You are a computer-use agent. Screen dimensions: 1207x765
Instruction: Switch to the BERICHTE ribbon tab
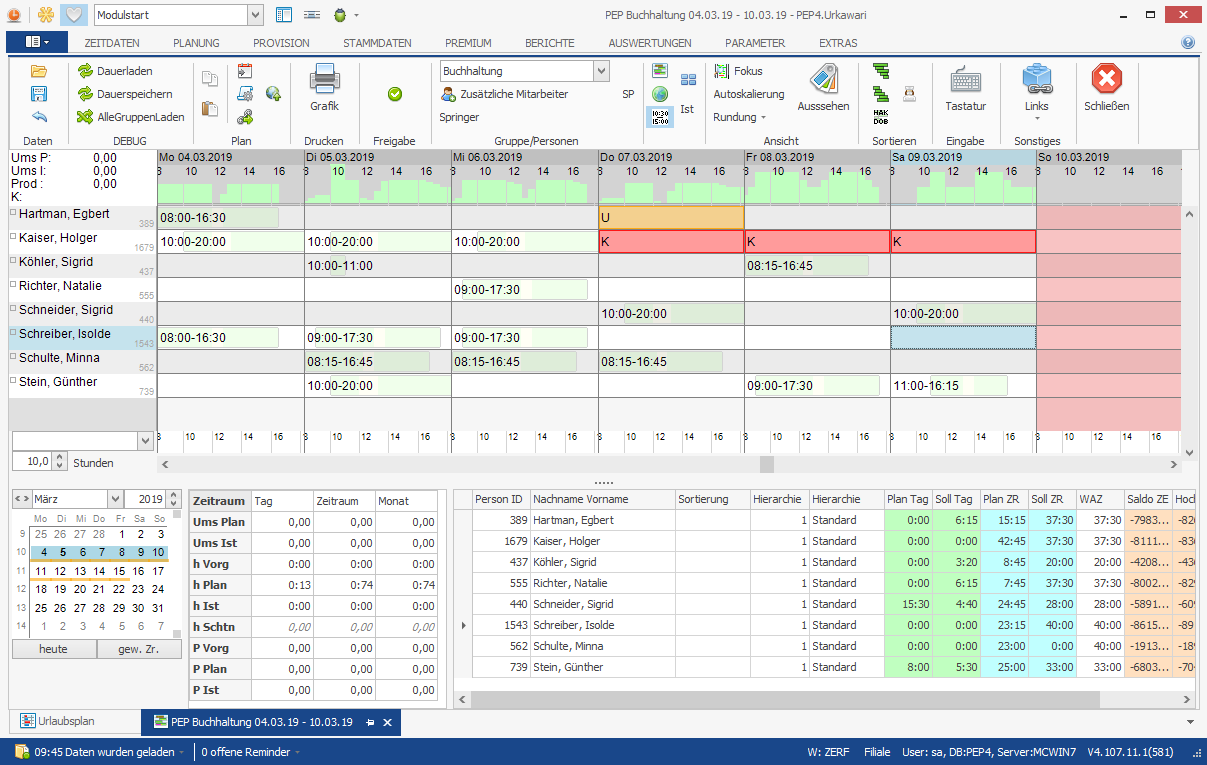click(549, 43)
